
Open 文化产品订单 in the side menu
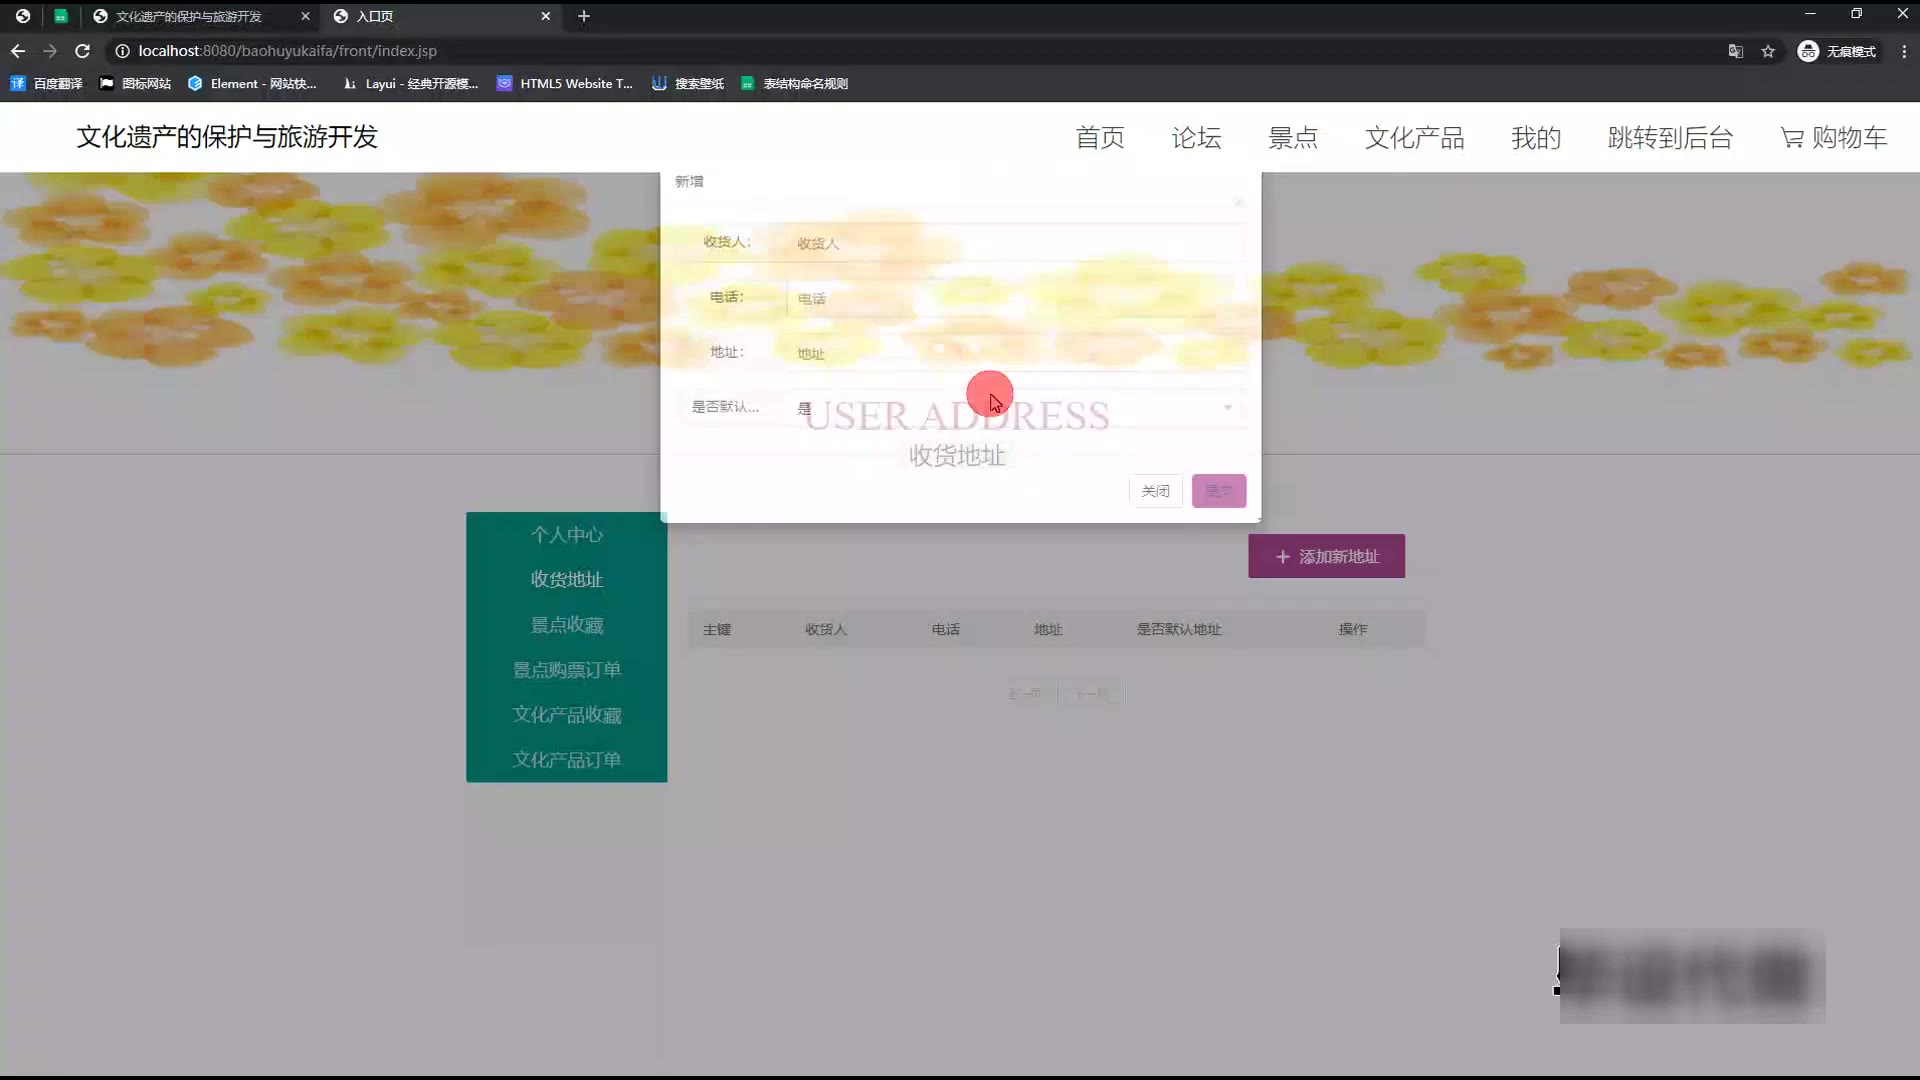tap(566, 760)
